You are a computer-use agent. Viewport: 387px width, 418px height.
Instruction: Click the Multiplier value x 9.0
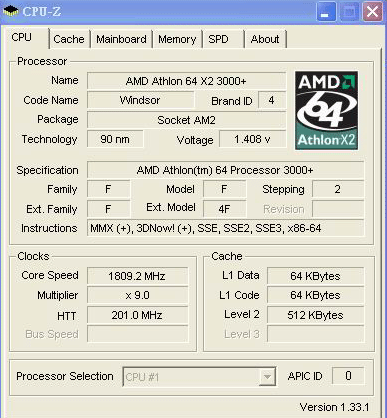137,295
